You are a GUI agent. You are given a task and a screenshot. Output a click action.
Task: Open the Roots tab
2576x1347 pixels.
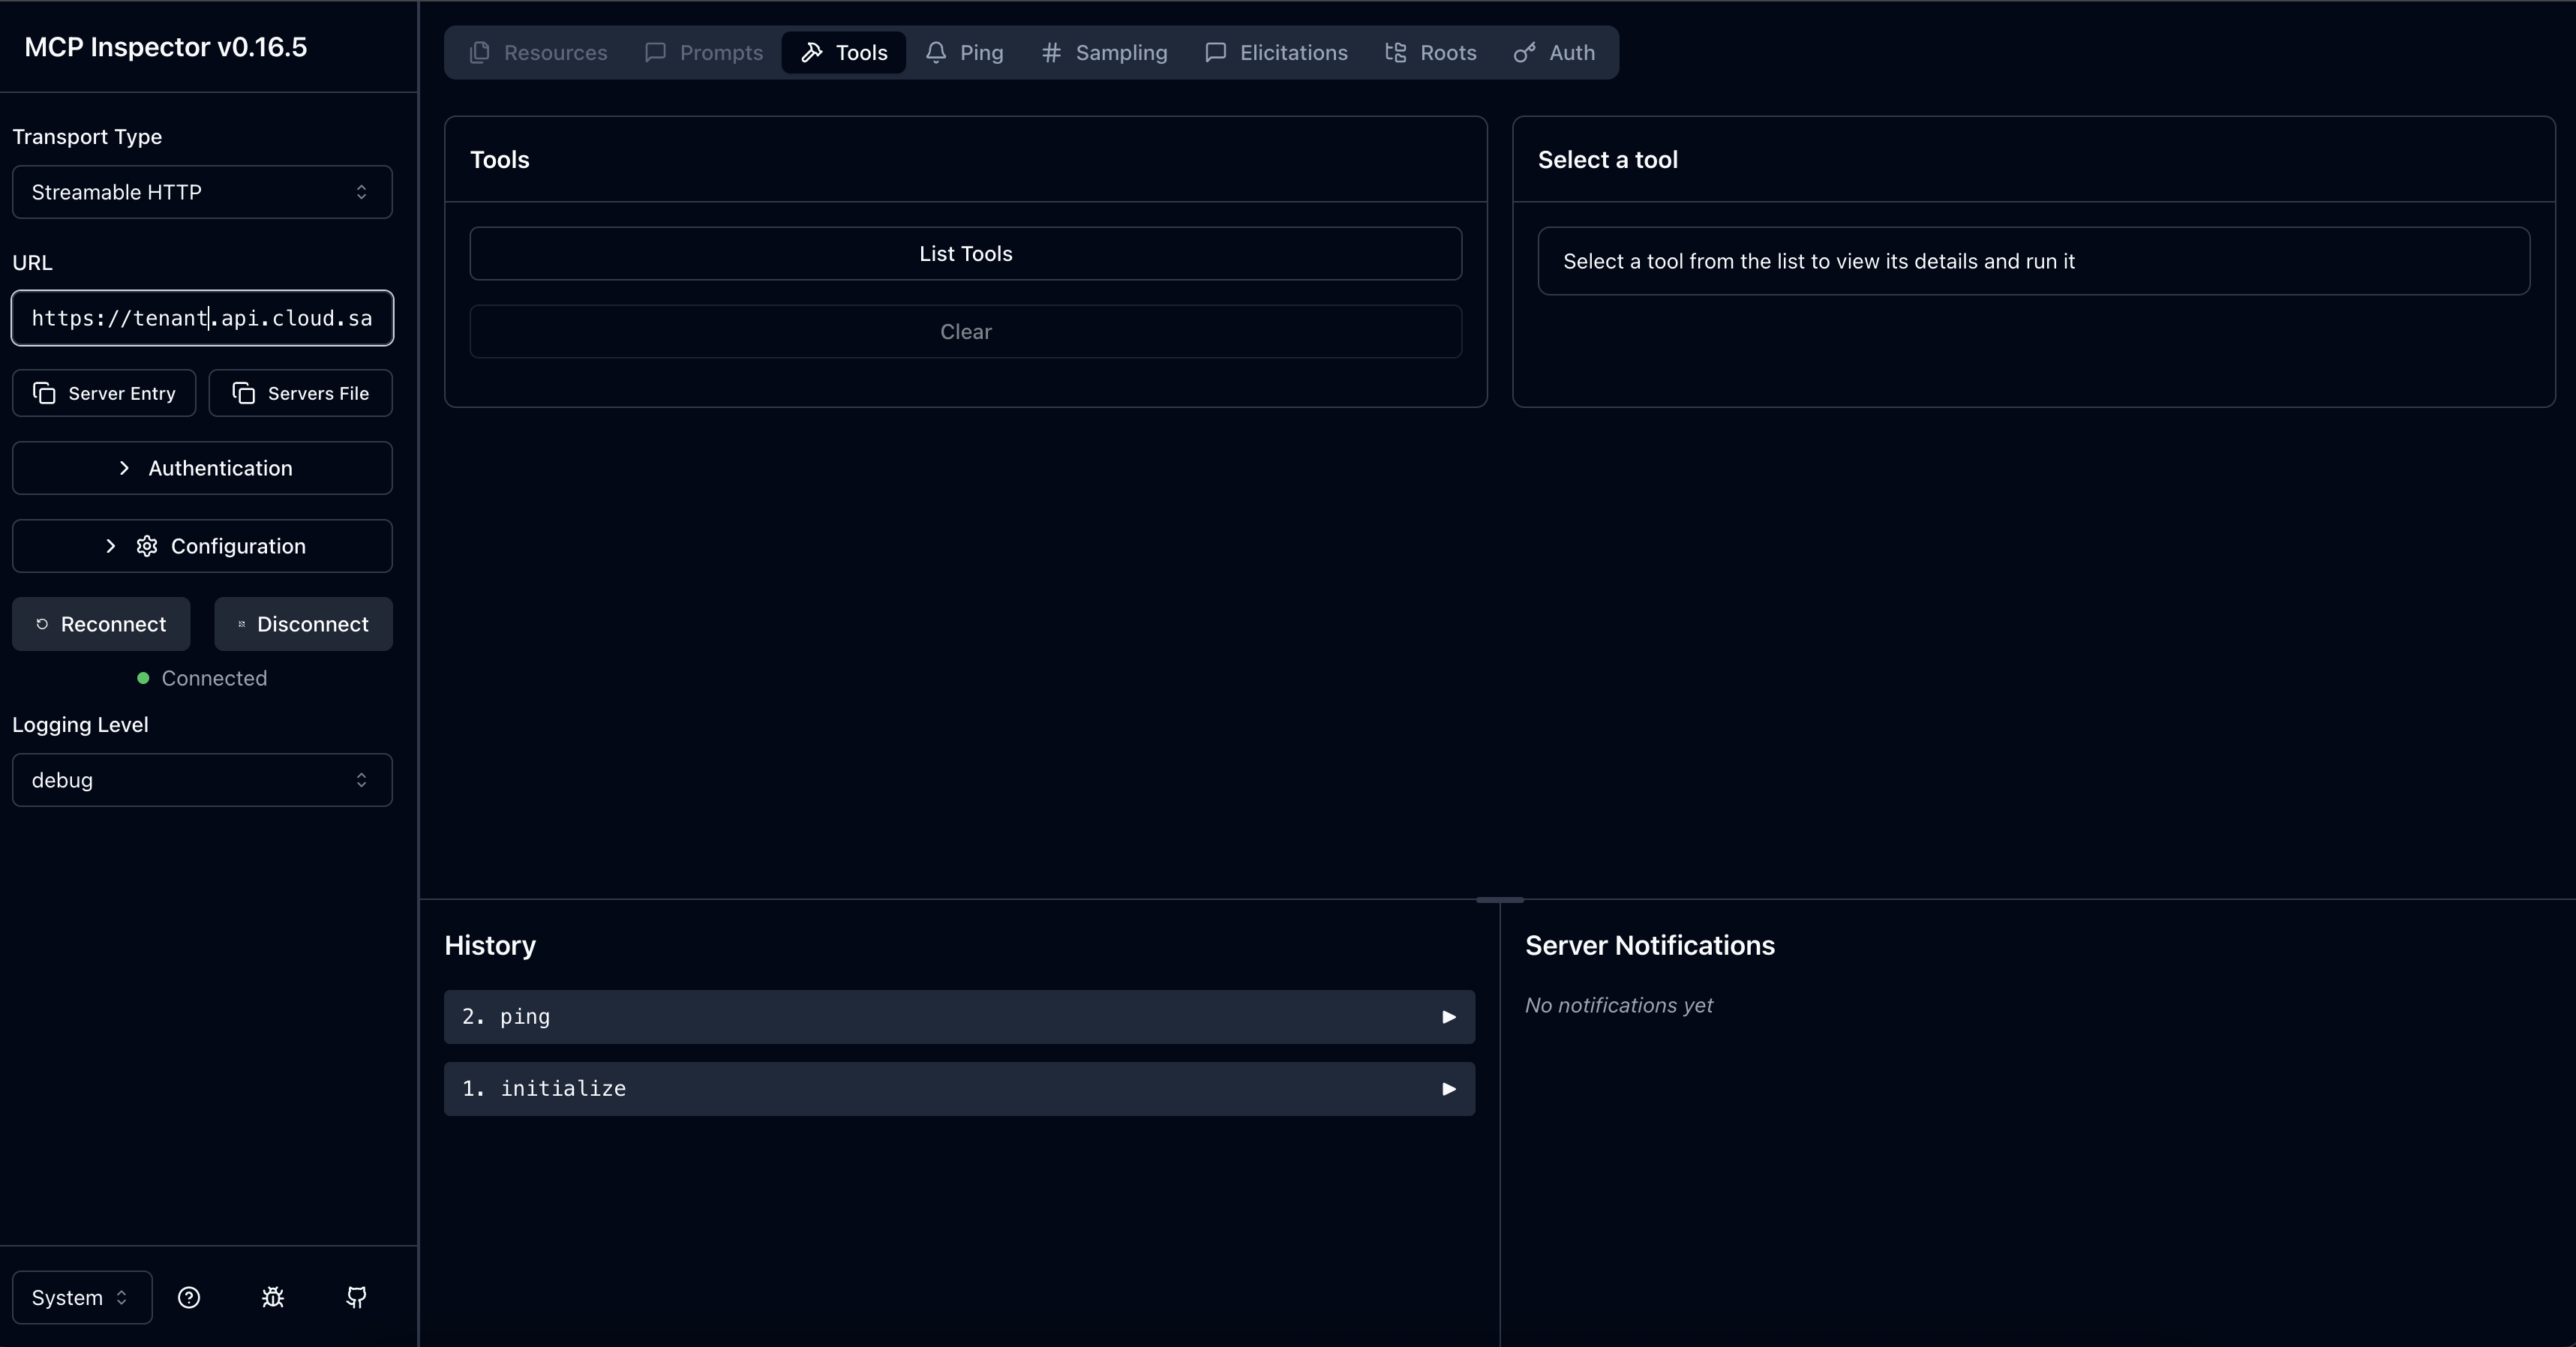(x=1430, y=53)
